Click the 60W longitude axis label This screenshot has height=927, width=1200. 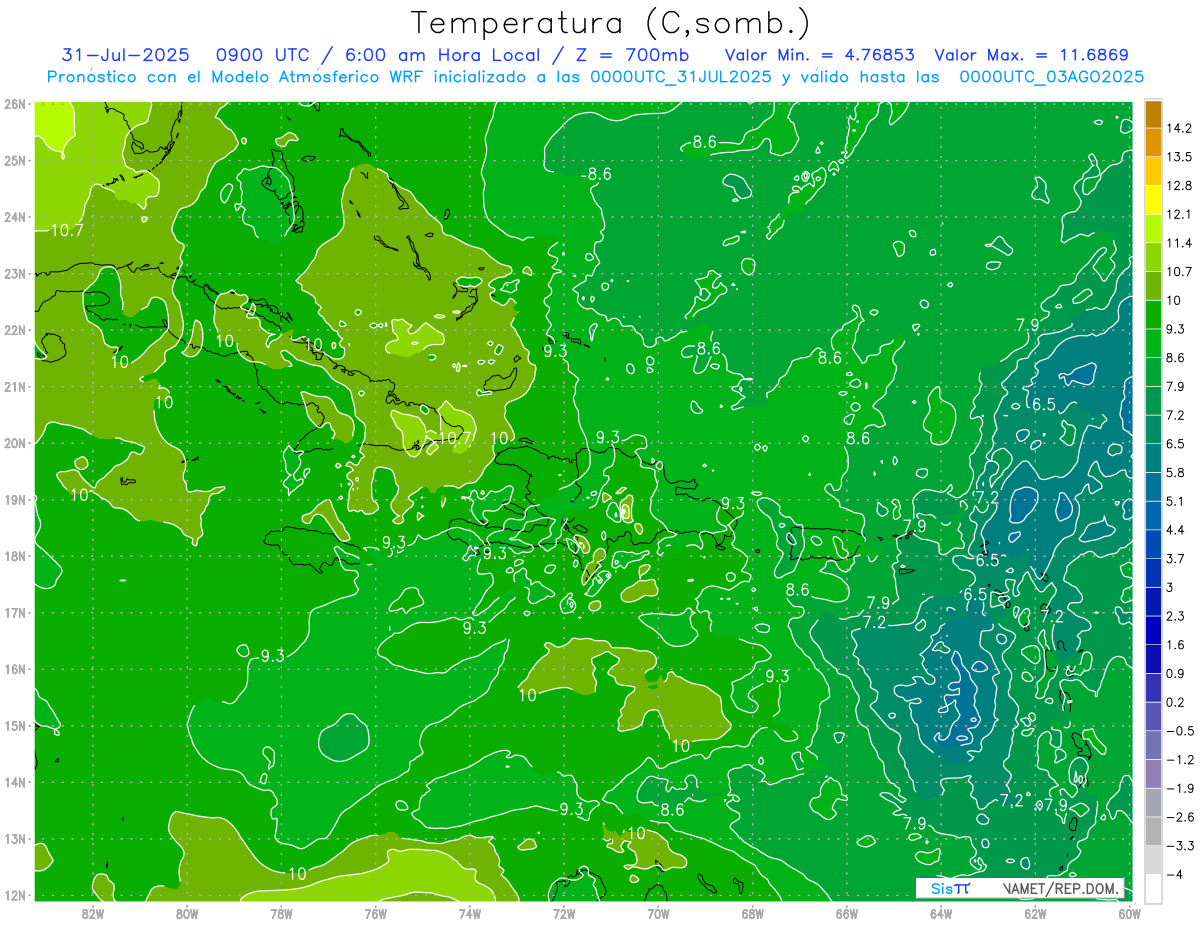(x=1129, y=913)
